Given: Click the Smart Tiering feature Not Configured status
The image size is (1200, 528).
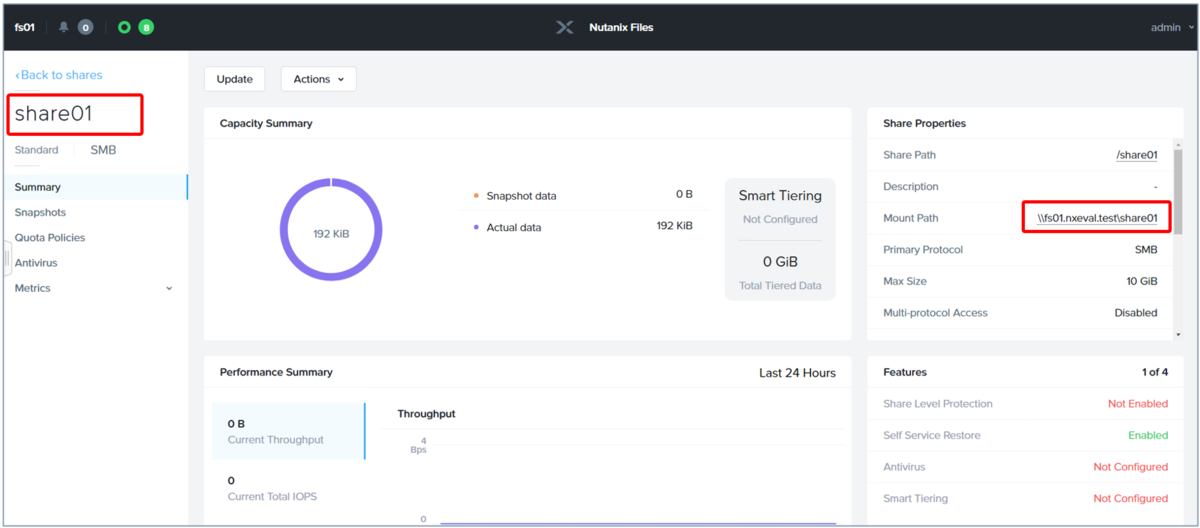Looking at the screenshot, I should 1130,498.
